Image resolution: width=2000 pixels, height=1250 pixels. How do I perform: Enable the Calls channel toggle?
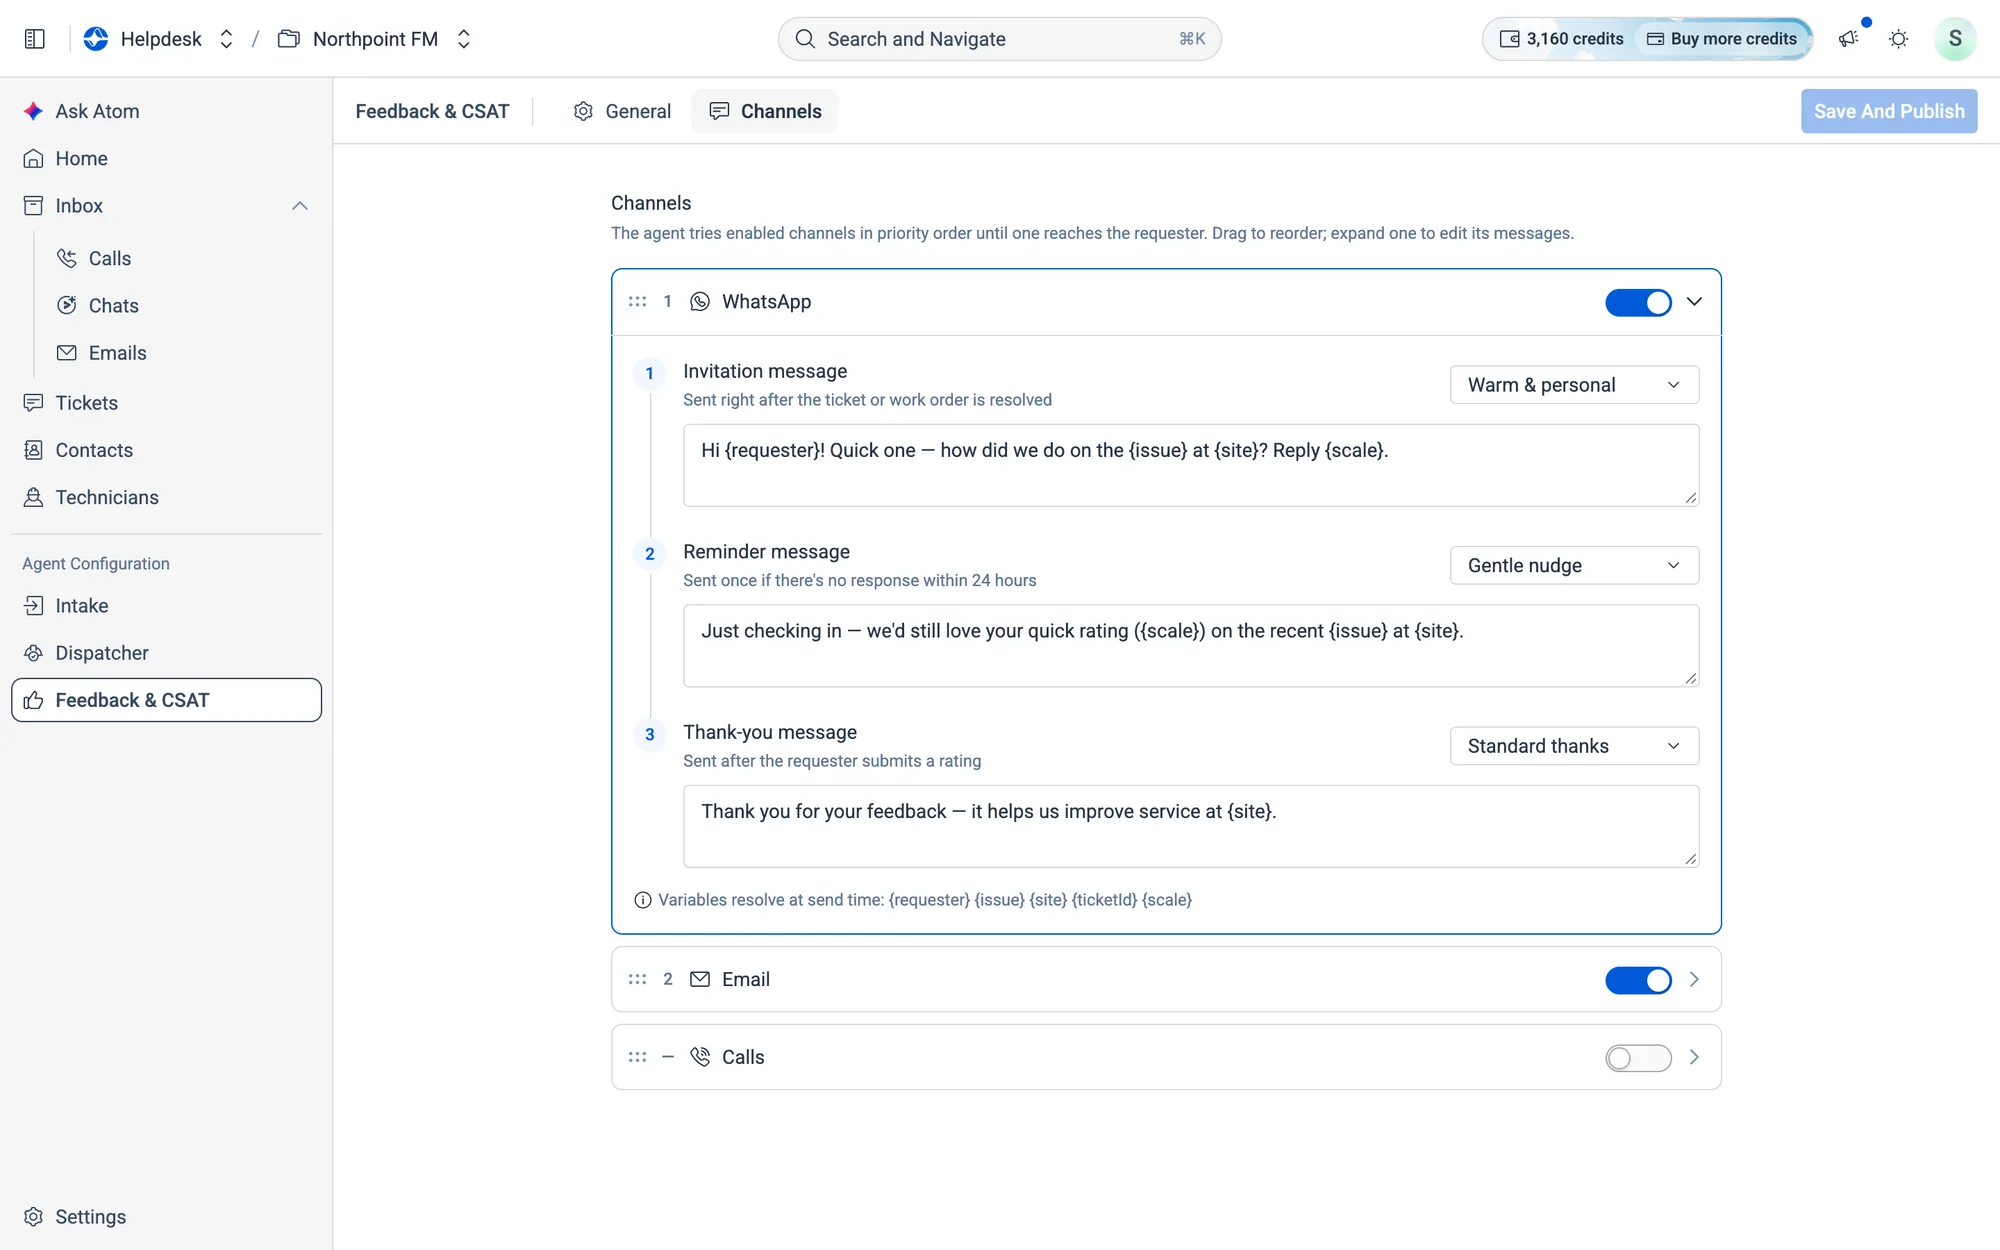tap(1638, 1057)
